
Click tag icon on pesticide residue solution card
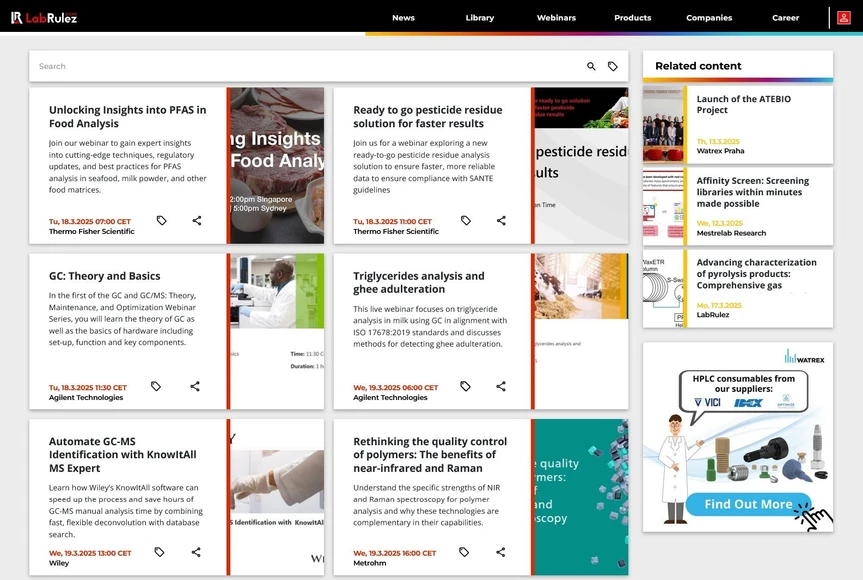[466, 221]
